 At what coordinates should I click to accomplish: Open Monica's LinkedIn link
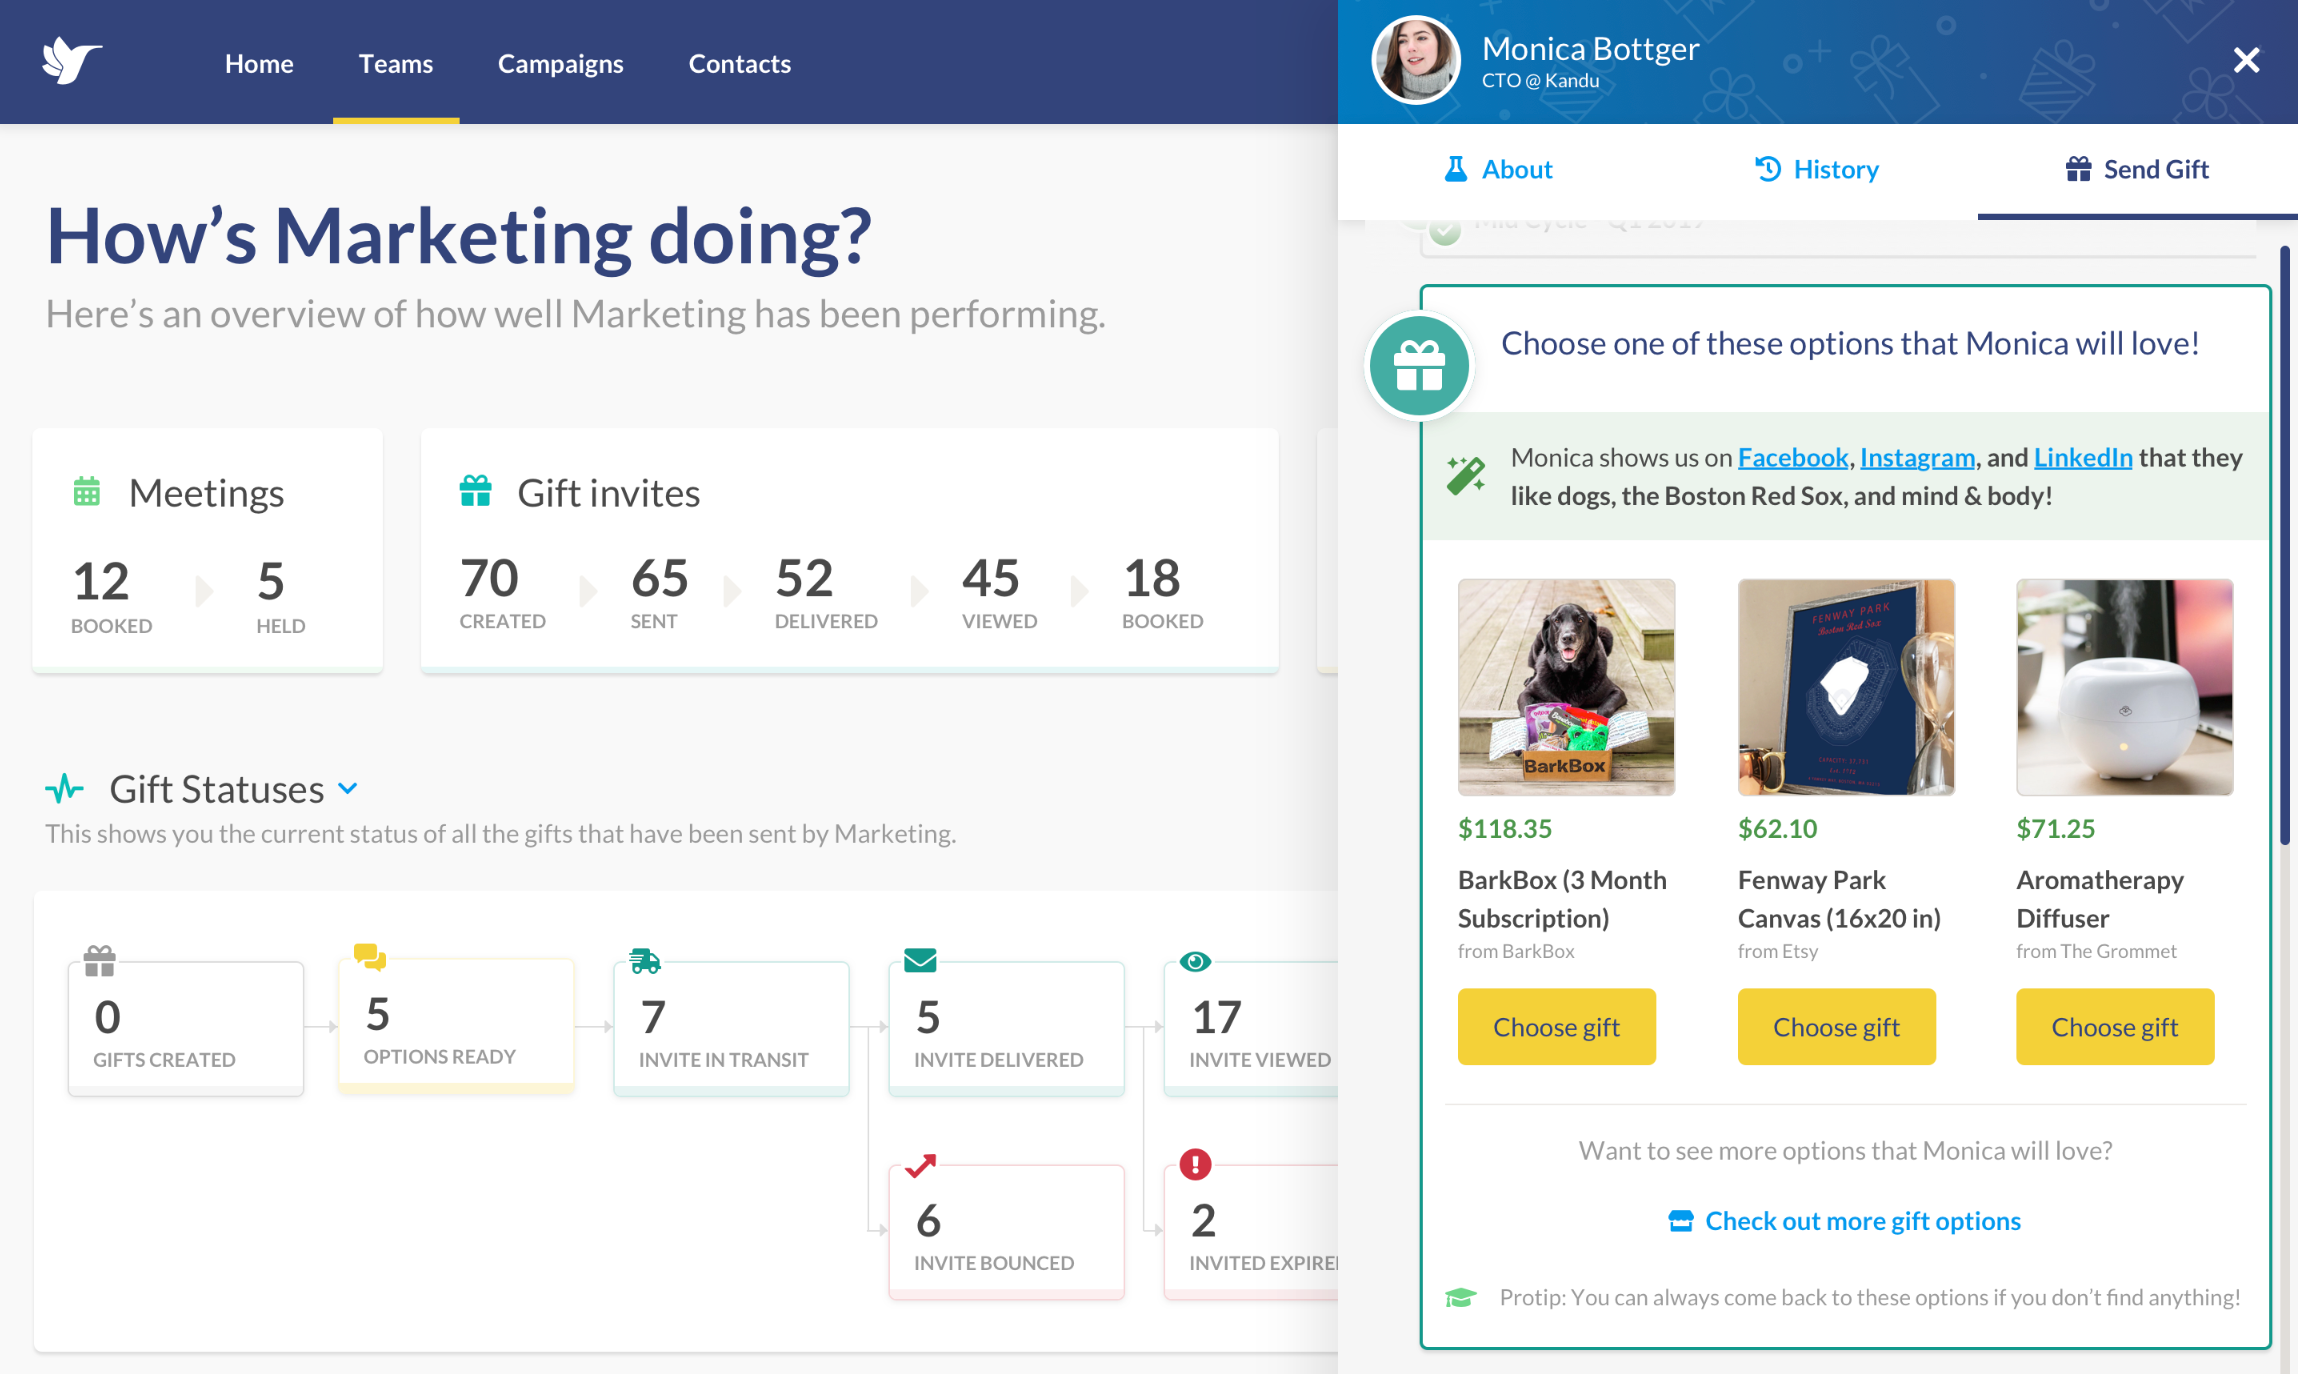pos(2083,458)
